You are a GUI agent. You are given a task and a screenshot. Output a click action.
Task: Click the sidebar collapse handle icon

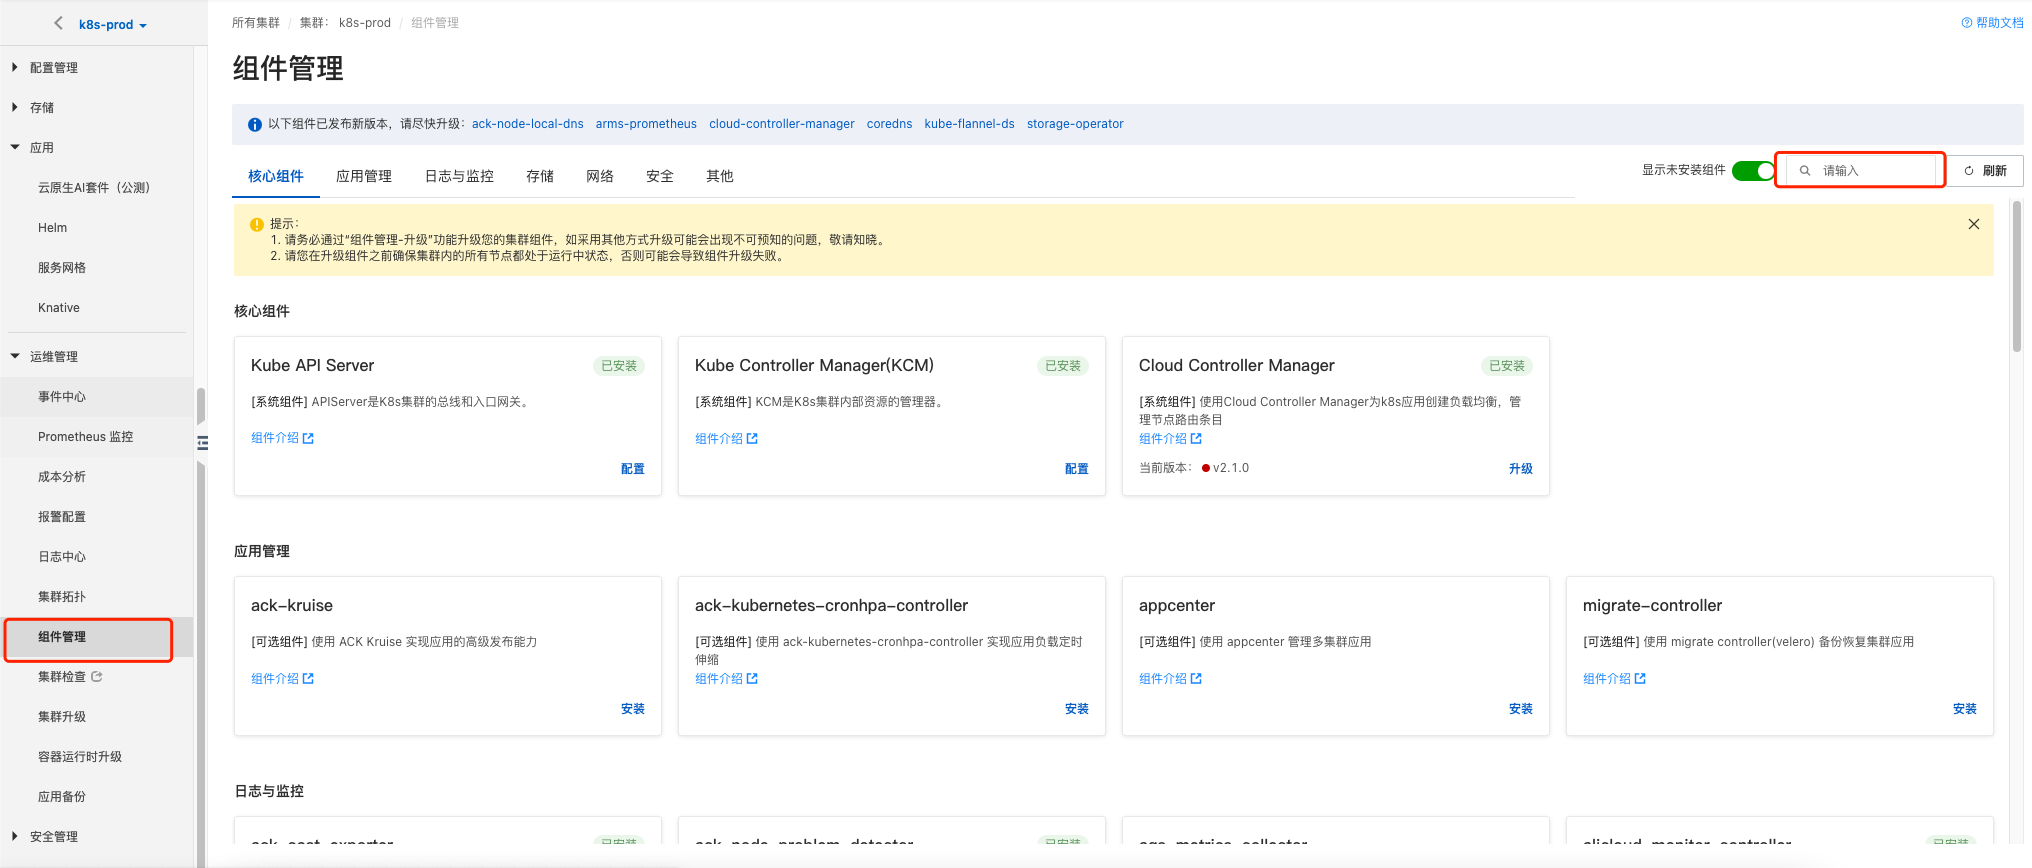[x=202, y=442]
